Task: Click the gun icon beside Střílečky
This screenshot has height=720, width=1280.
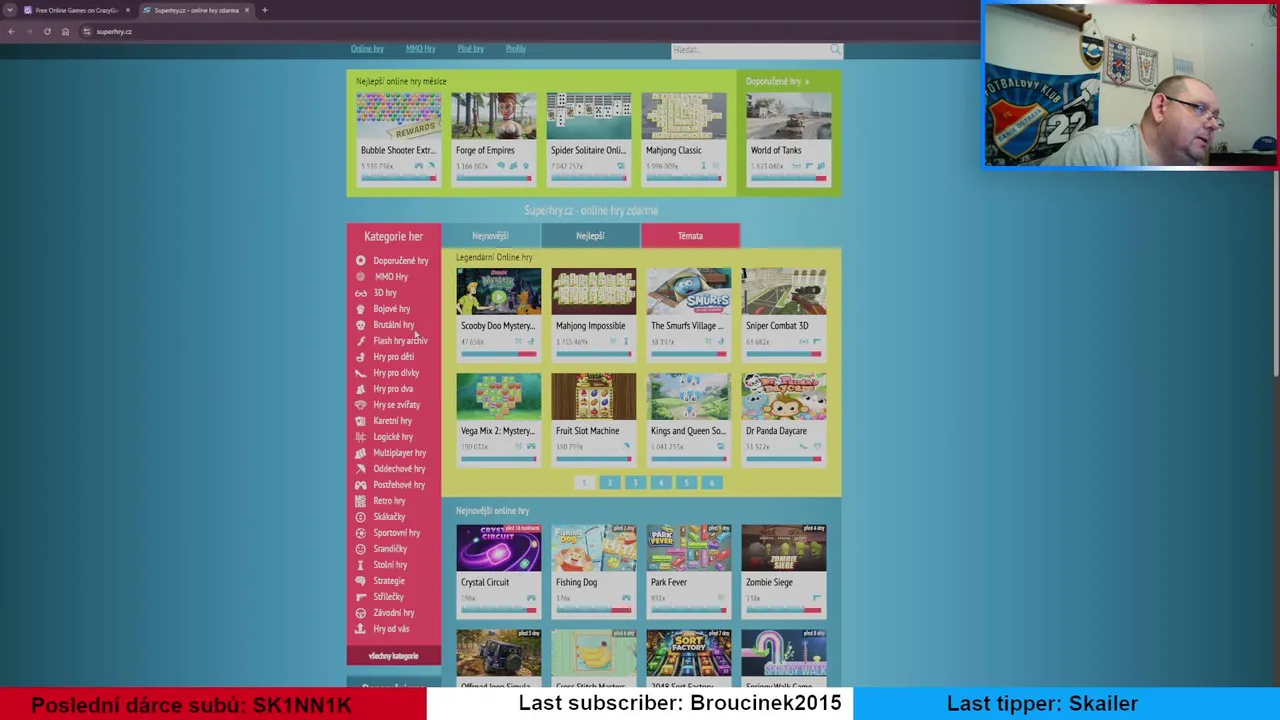Action: [x=361, y=597]
